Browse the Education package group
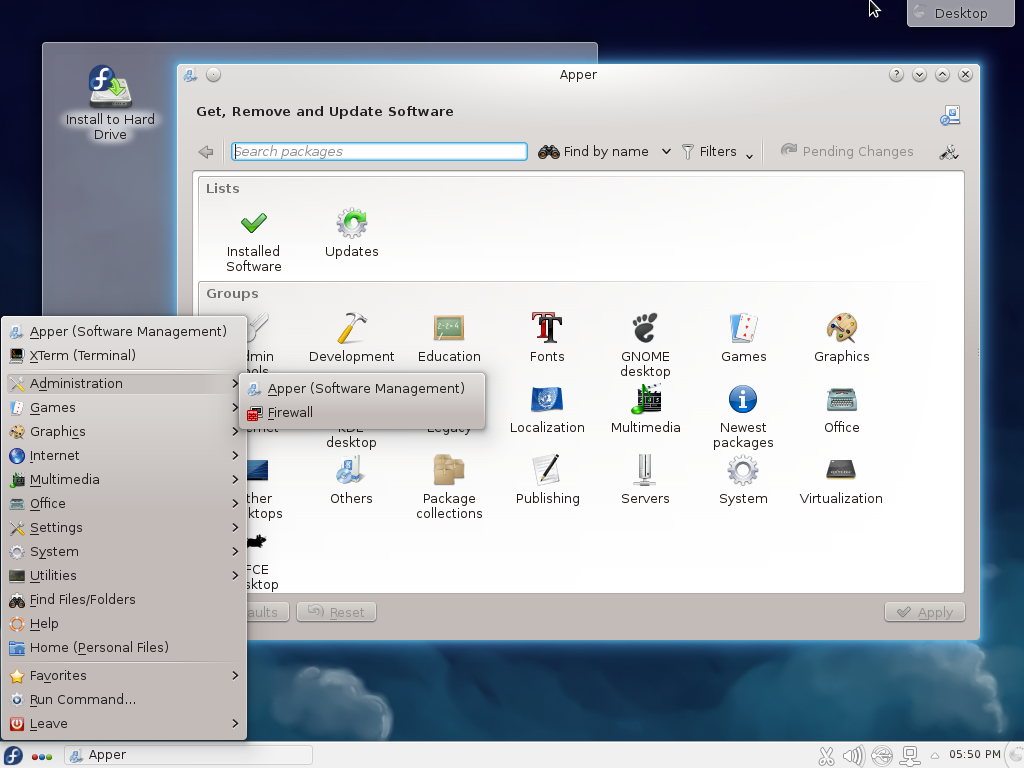The height and width of the screenshot is (768, 1024). click(x=449, y=338)
